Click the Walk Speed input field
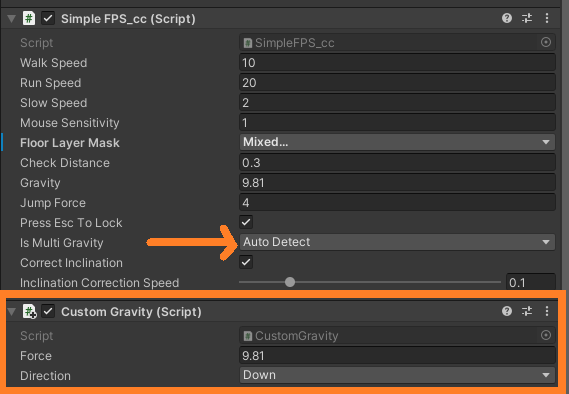This screenshot has width=569, height=394. click(x=397, y=63)
